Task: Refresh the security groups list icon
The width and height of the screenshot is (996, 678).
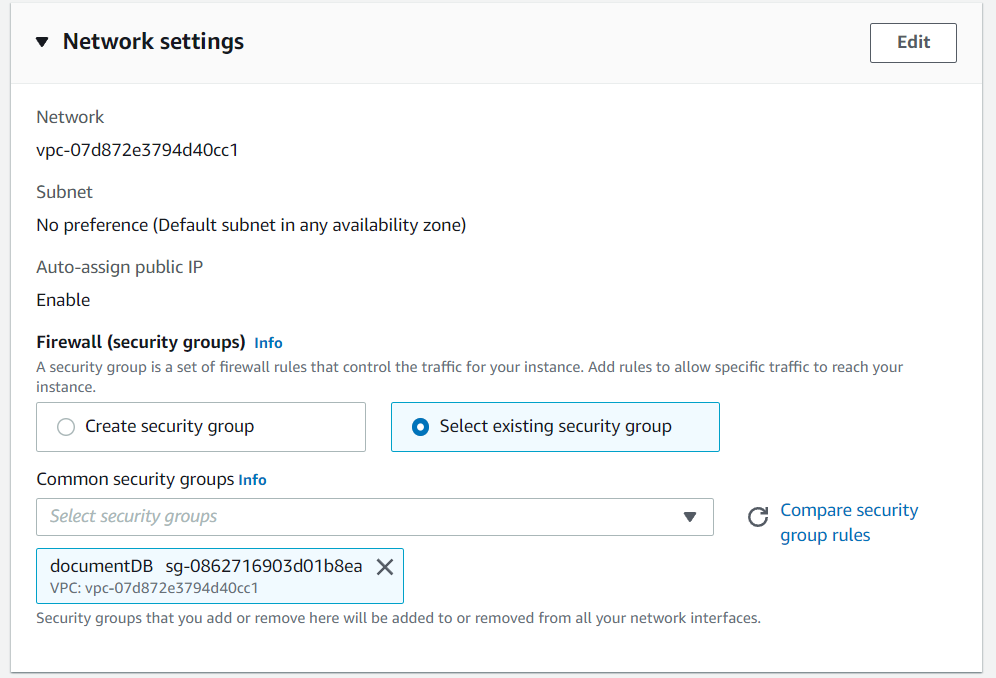Action: 758,517
